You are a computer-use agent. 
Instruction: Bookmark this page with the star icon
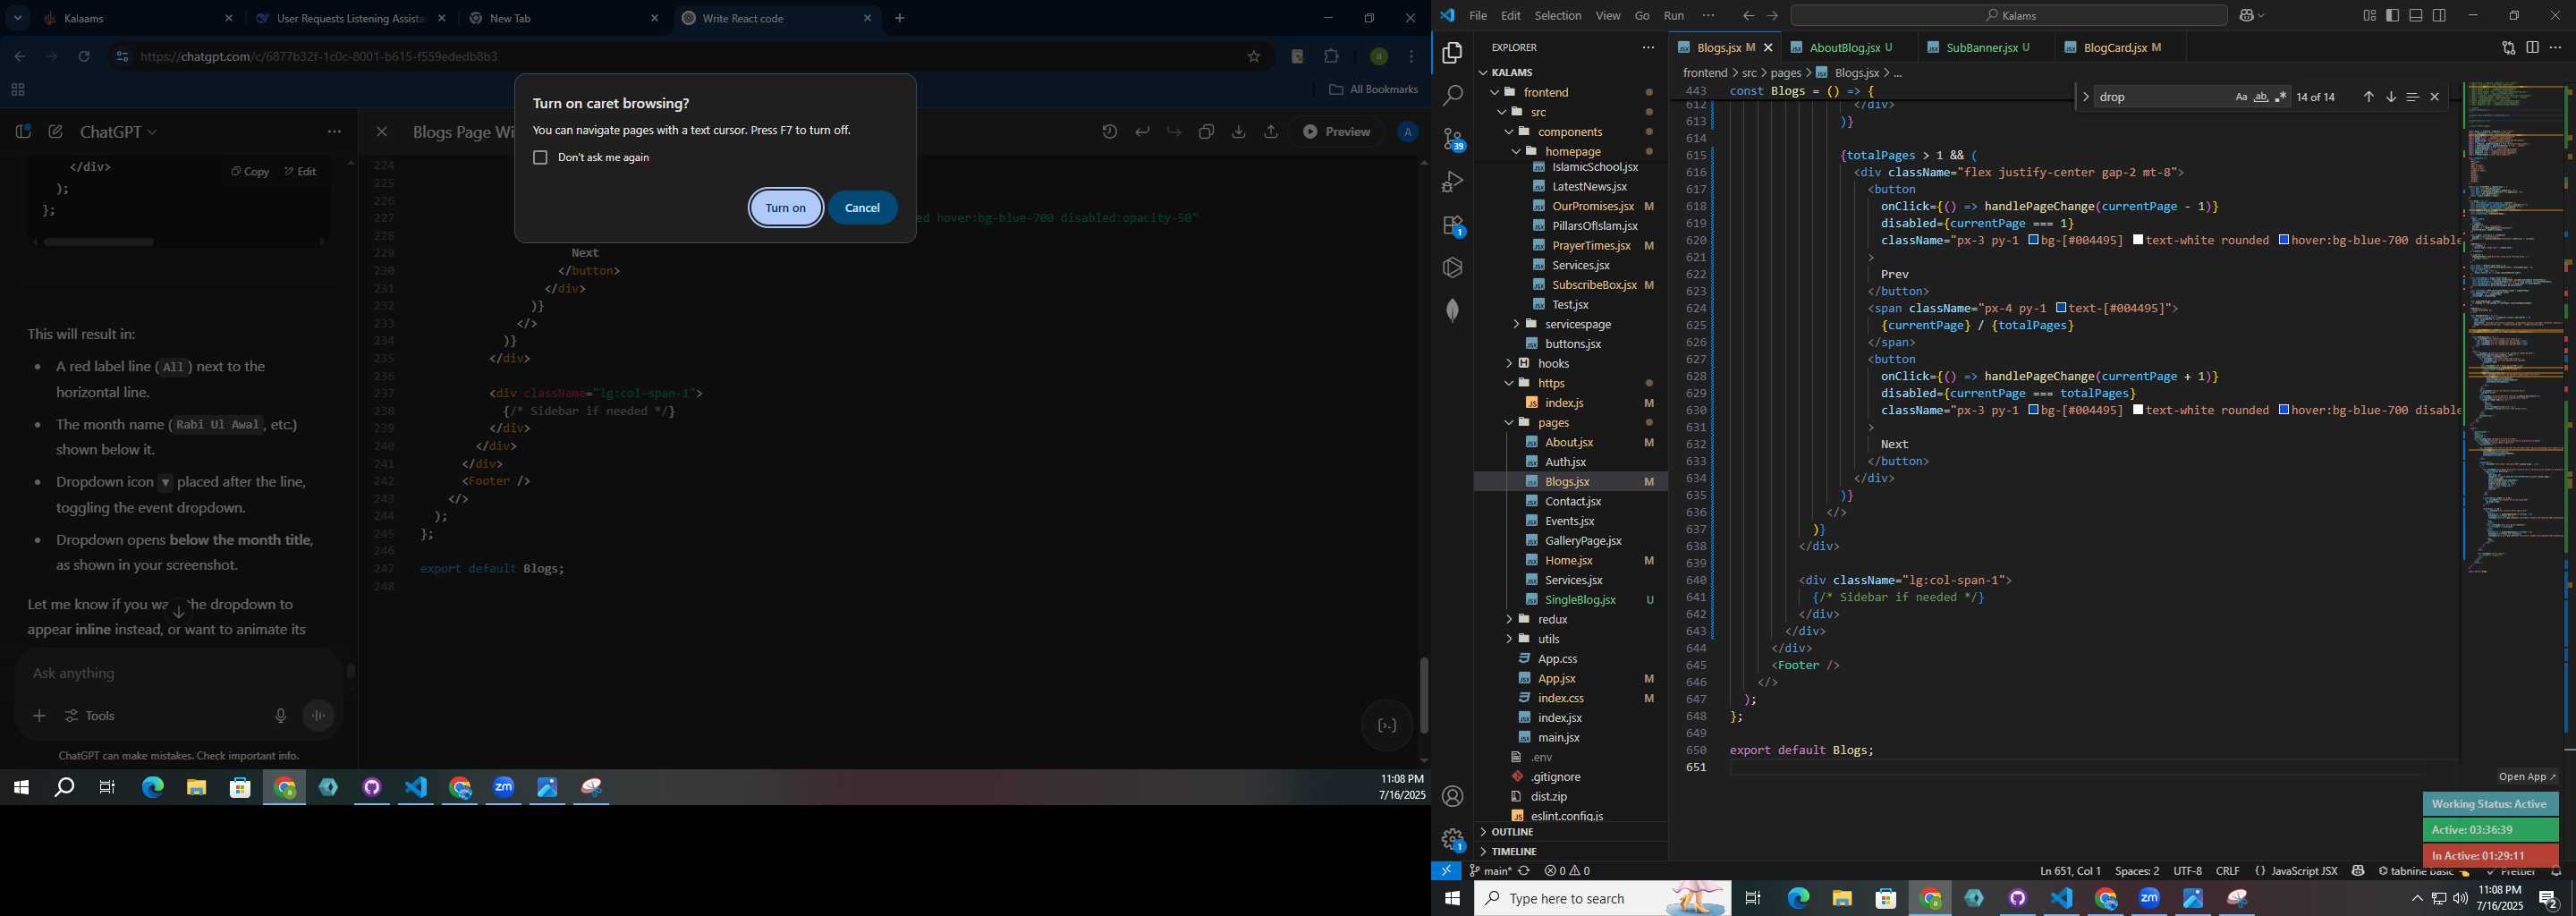coord(1253,57)
